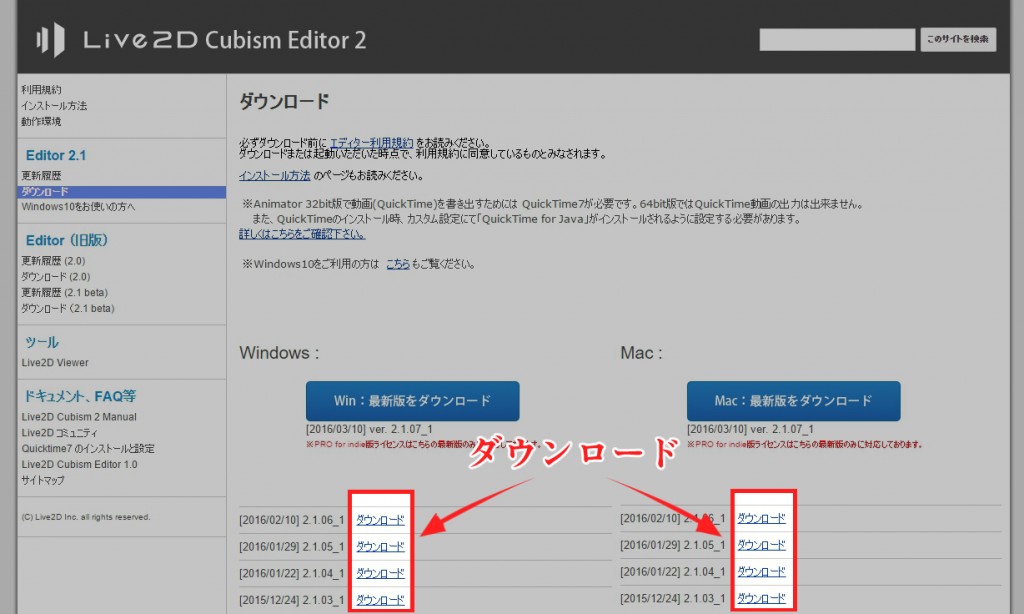Click the ダウンロード page title
The image size is (1024, 614).
tap(284, 101)
